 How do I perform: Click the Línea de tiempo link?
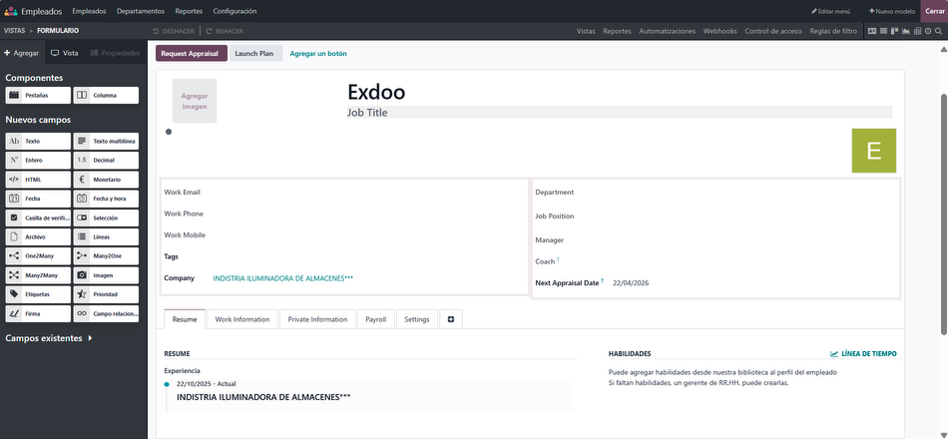[863, 354]
